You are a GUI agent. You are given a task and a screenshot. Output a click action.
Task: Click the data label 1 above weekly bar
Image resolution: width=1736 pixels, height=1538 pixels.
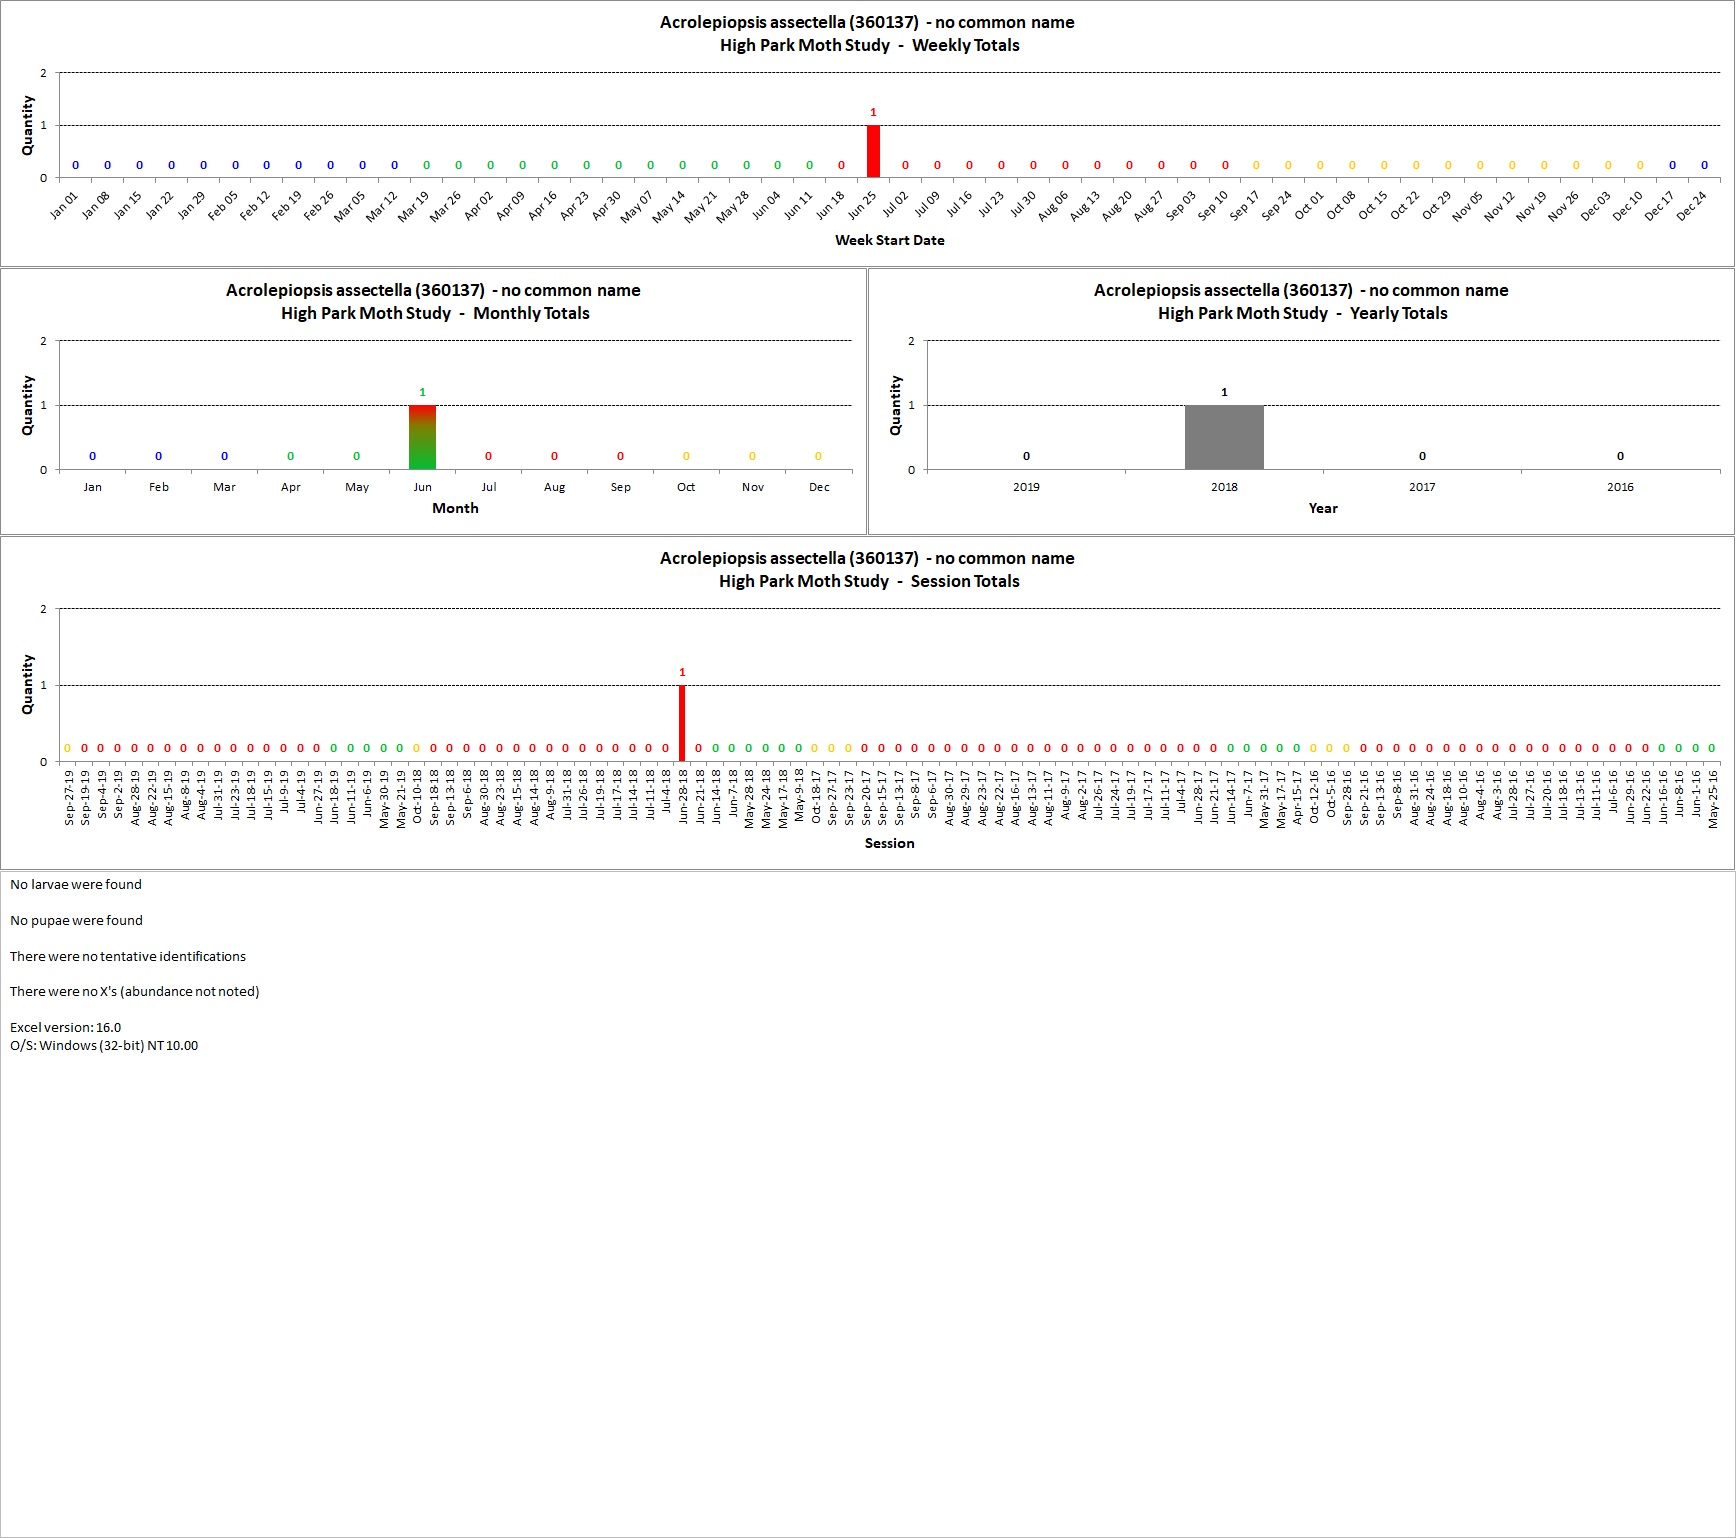873,112
